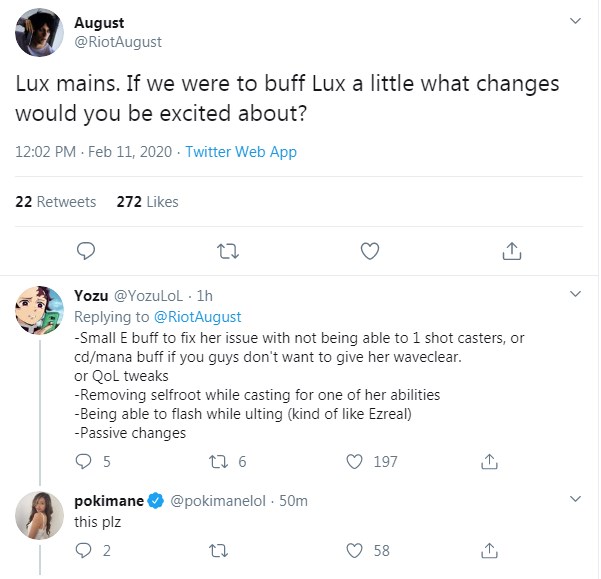This screenshot has width=601, height=579.
Task: Share pokimane's tweet
Action: pos(490,551)
